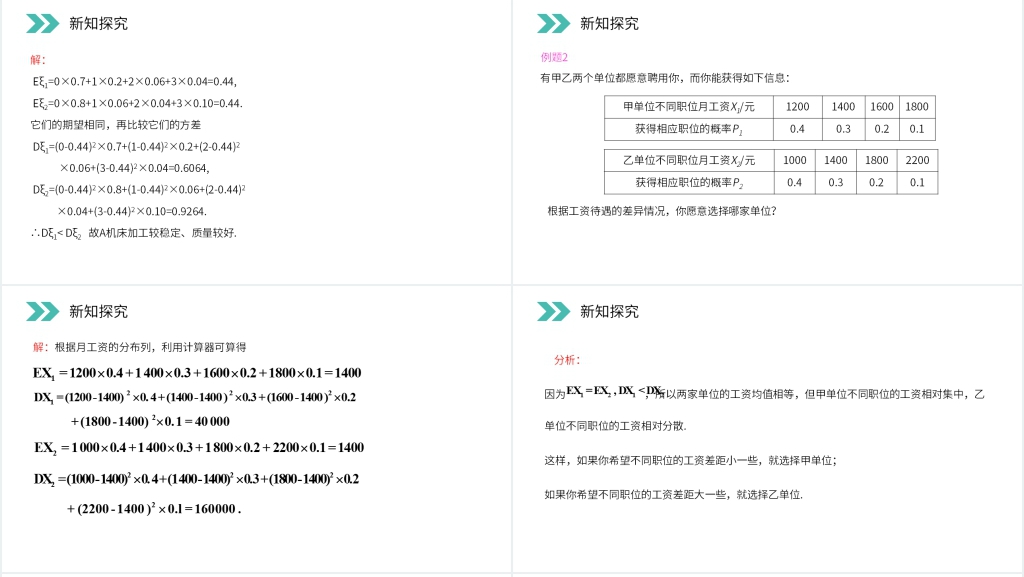
Task: Select the formula line starting DX₂=(1000-1400)²
Action: (197, 479)
